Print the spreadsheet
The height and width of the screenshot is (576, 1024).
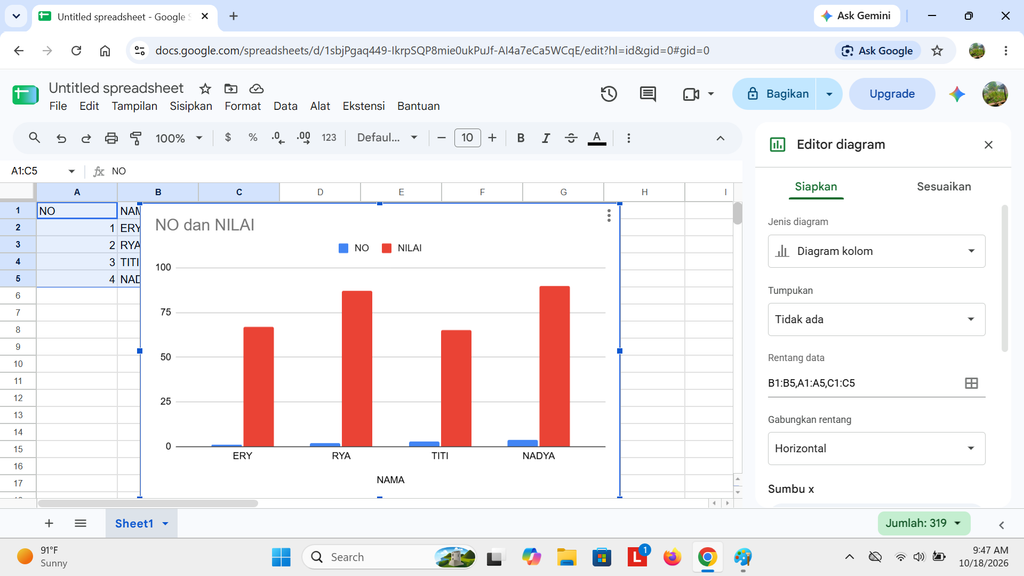(111, 138)
